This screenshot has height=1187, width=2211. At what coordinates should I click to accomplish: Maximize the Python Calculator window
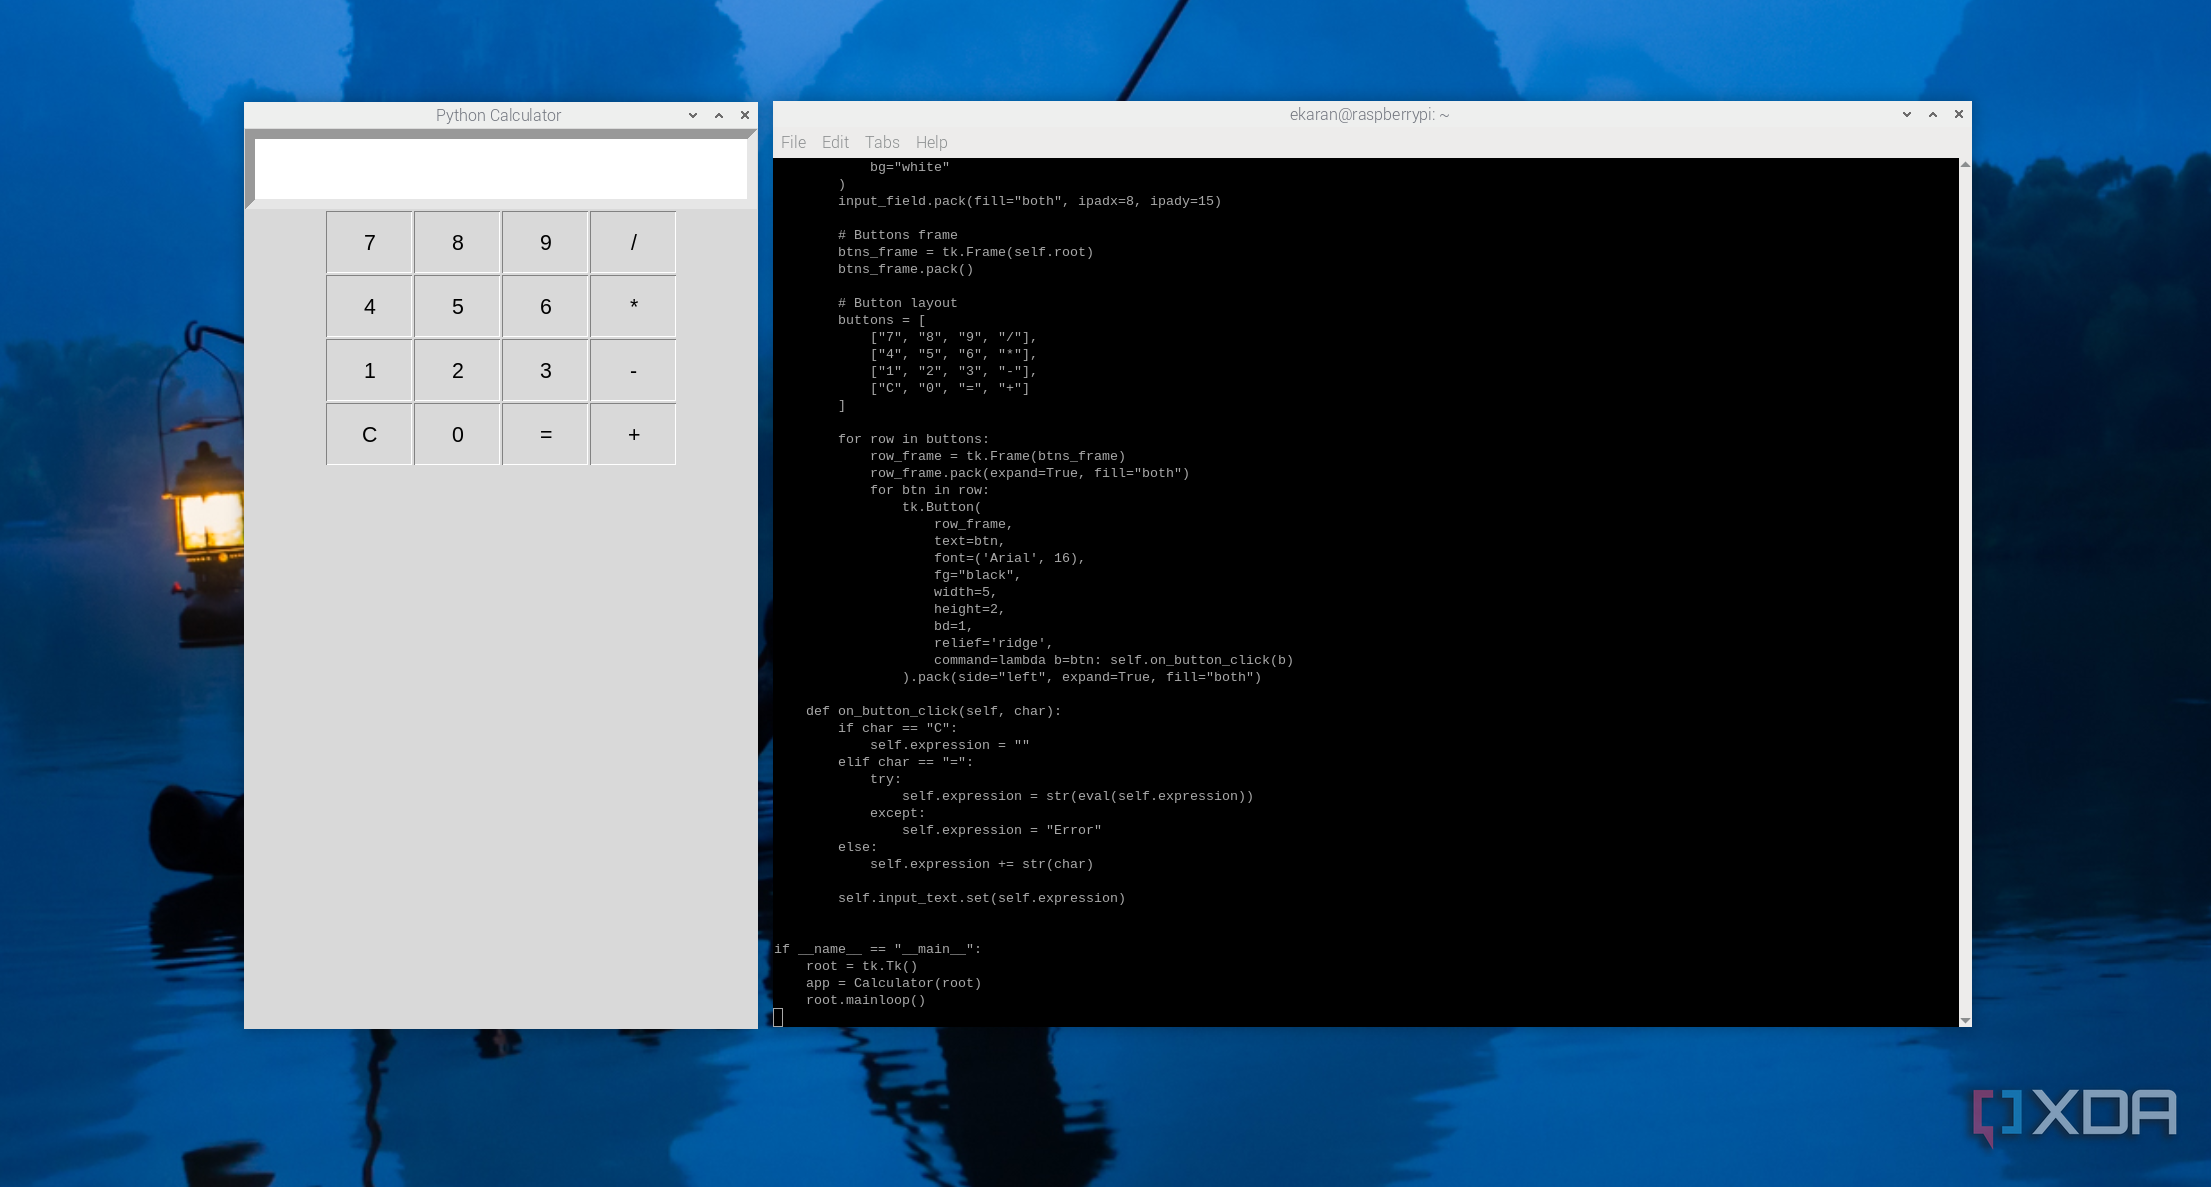coord(719,115)
